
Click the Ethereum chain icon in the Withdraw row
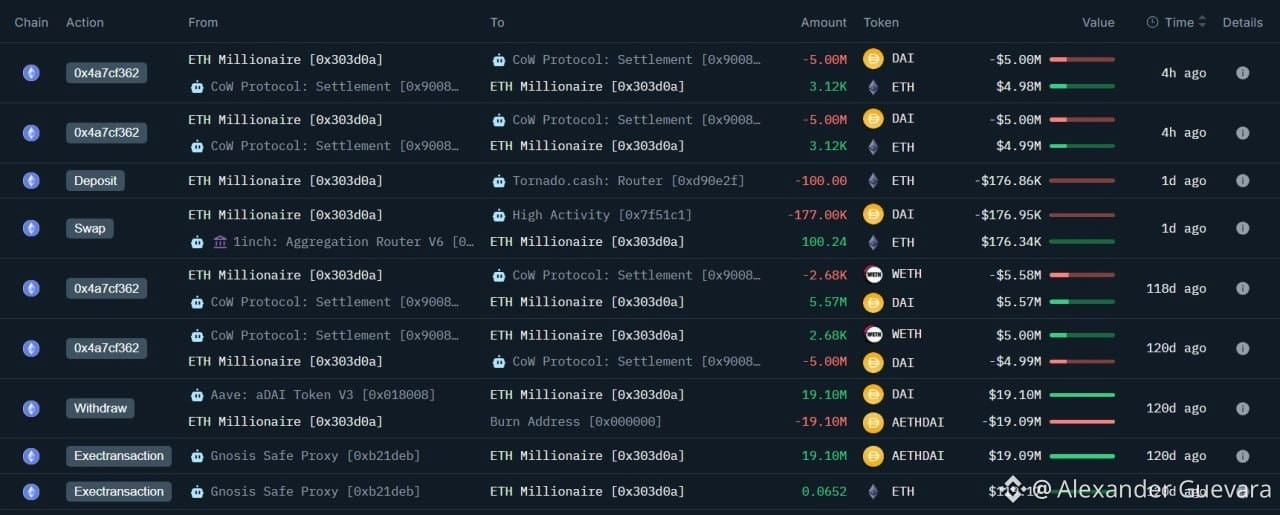(x=31, y=408)
